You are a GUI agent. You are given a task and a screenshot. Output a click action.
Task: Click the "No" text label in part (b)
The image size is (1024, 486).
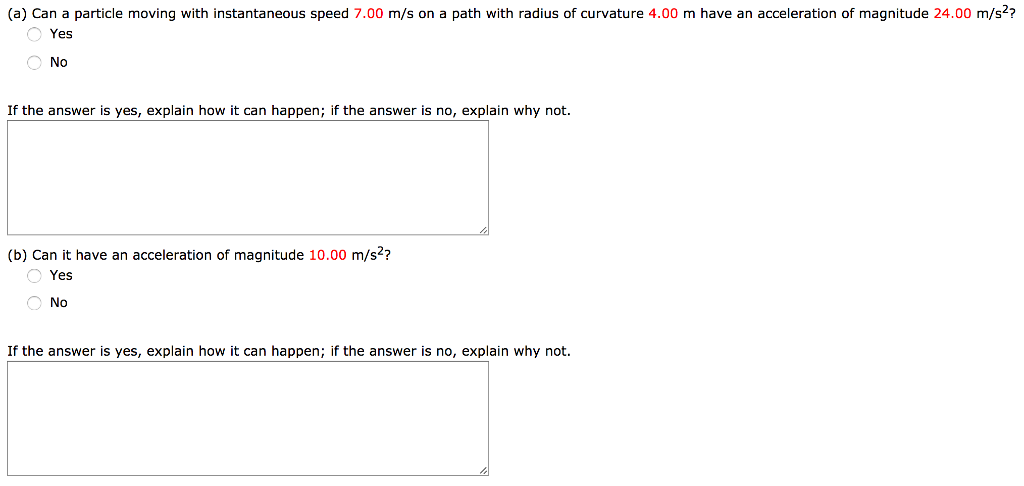coord(59,303)
